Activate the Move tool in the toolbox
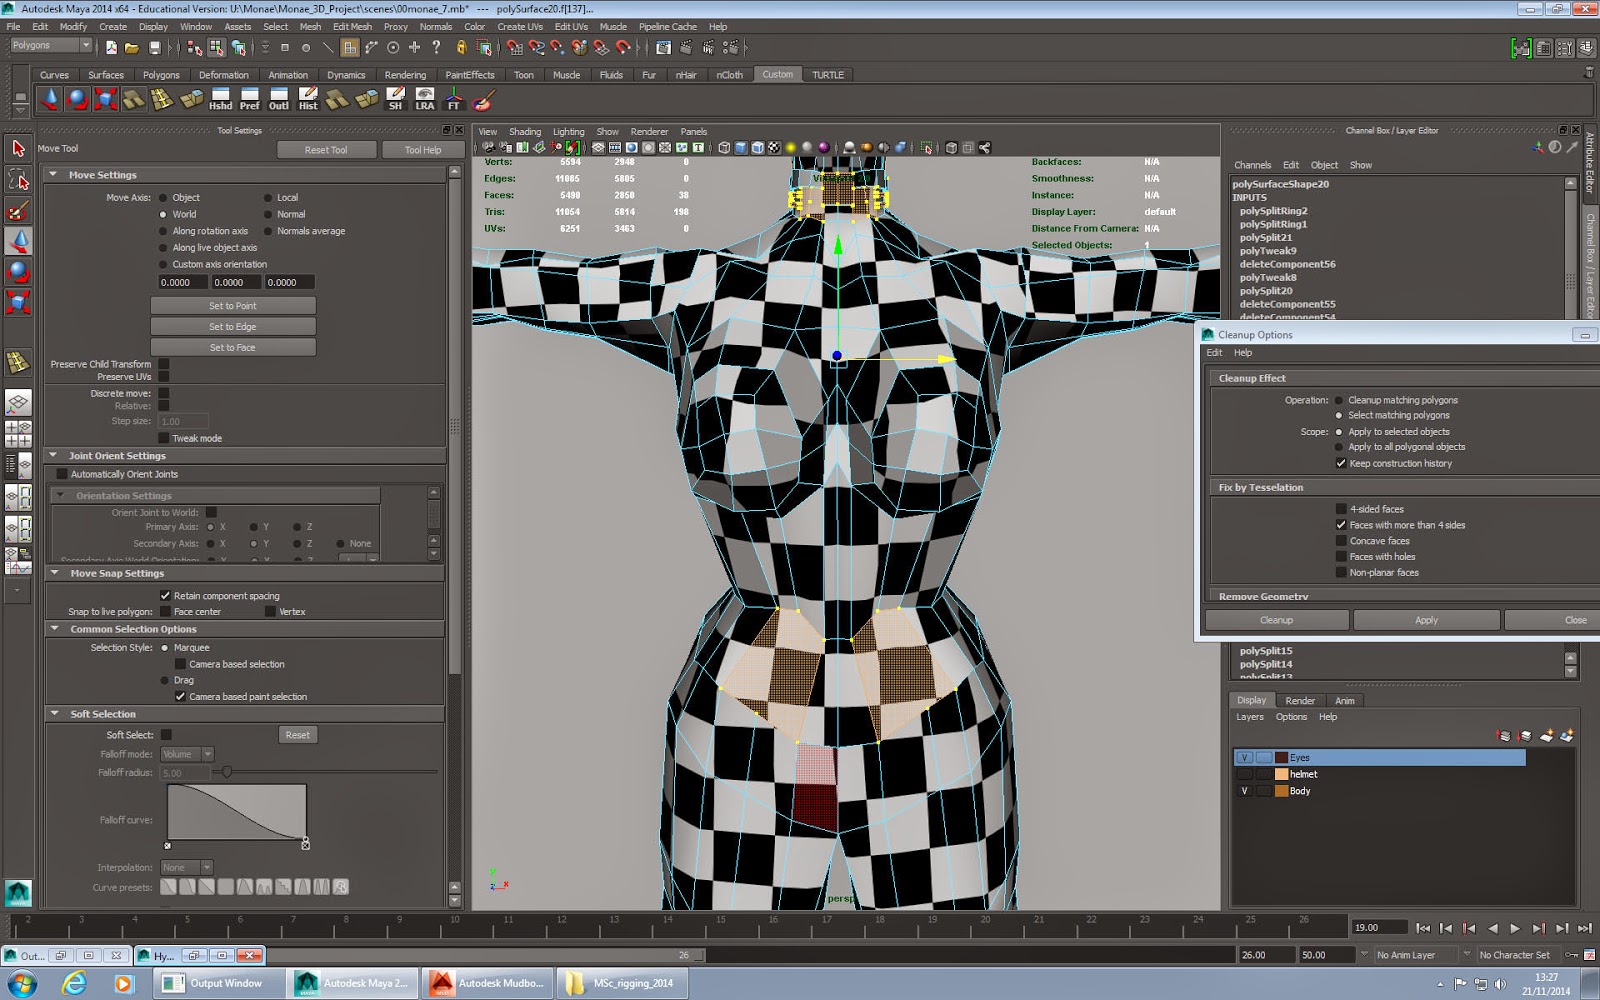 [18, 241]
